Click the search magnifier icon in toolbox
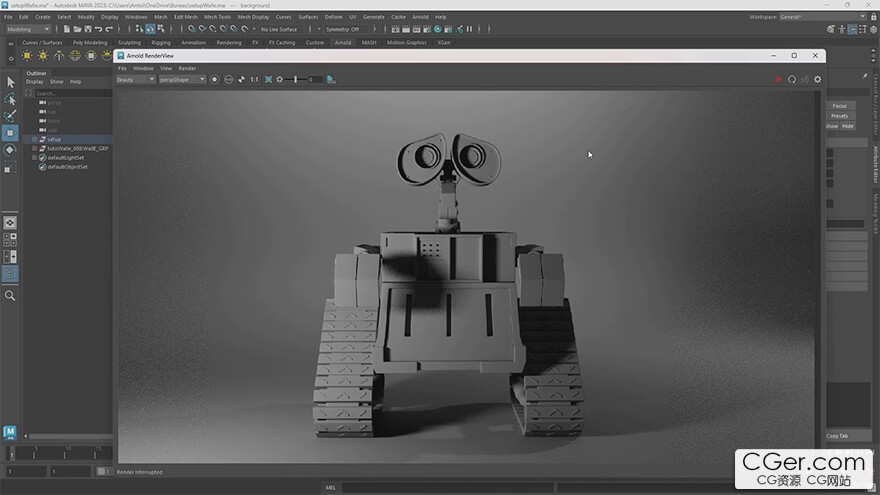 tap(10, 296)
